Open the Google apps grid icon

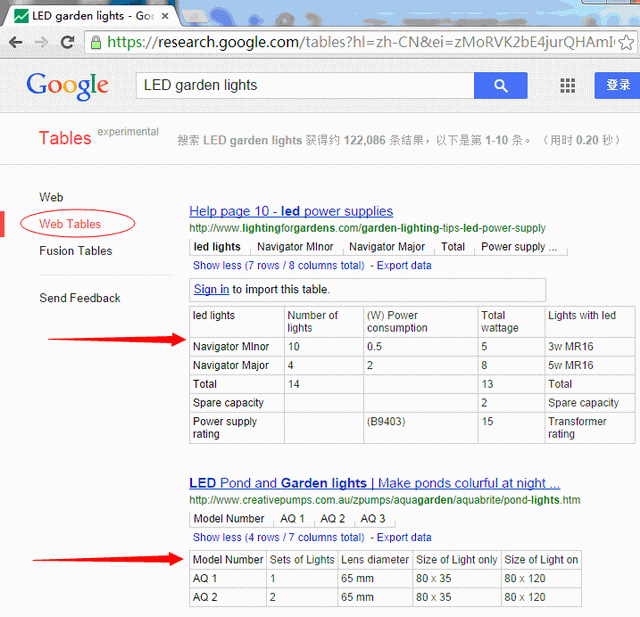coord(568,86)
